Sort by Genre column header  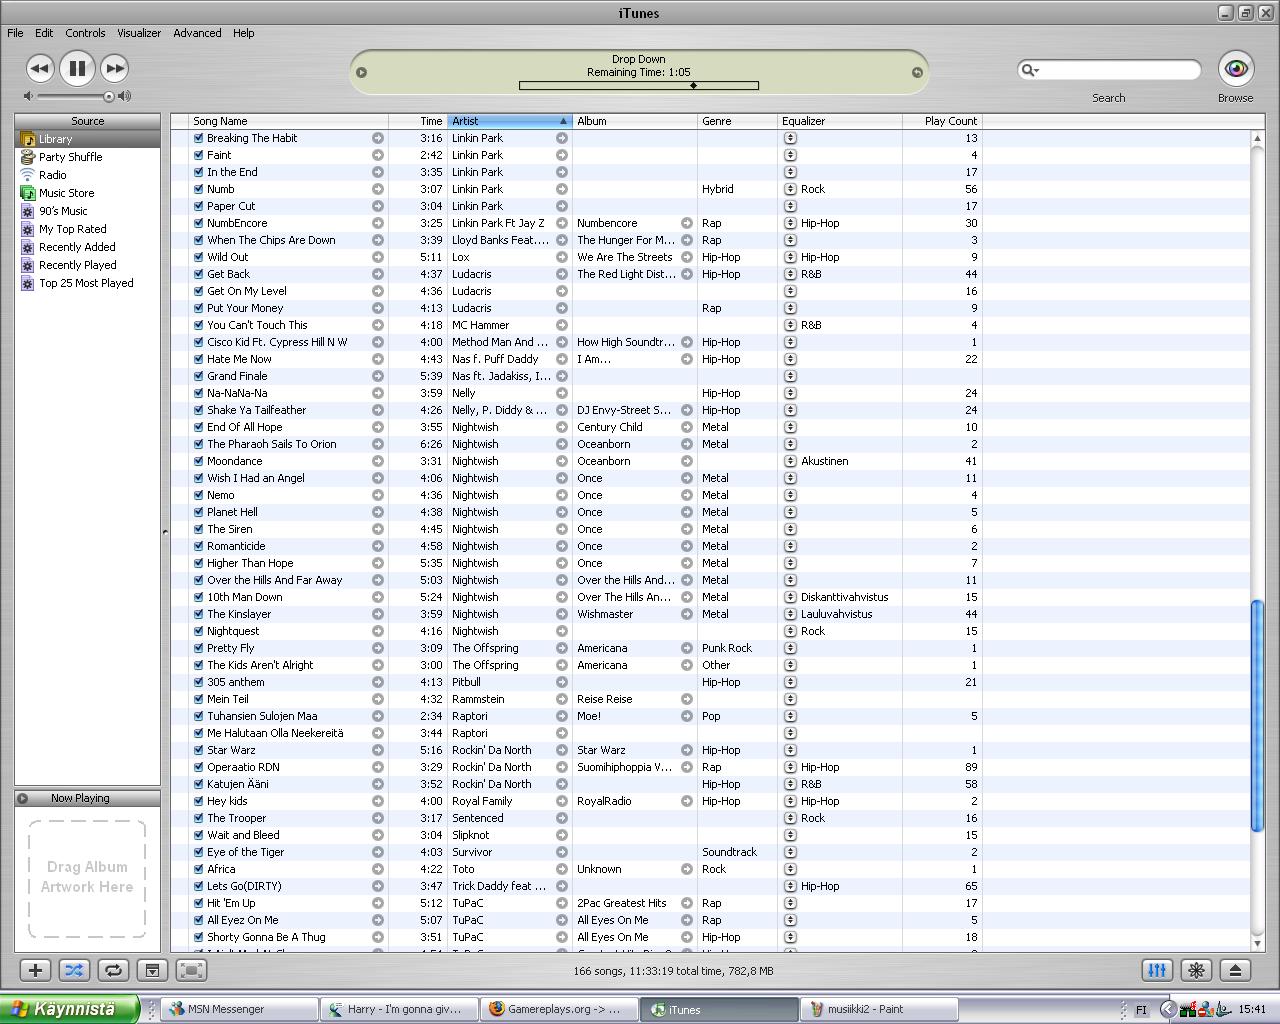coord(738,121)
